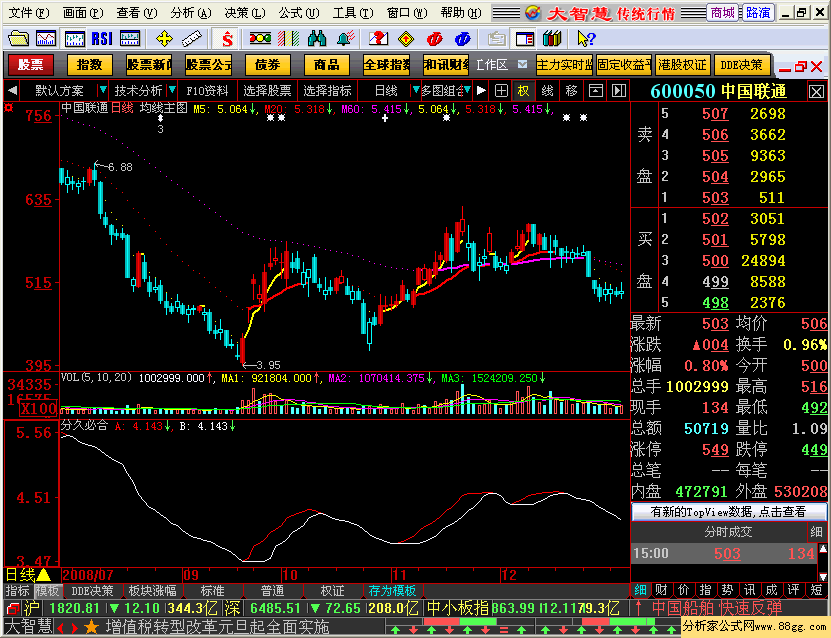Close the 600050 quote panel with X box
831x638 pixels.
[x=816, y=92]
